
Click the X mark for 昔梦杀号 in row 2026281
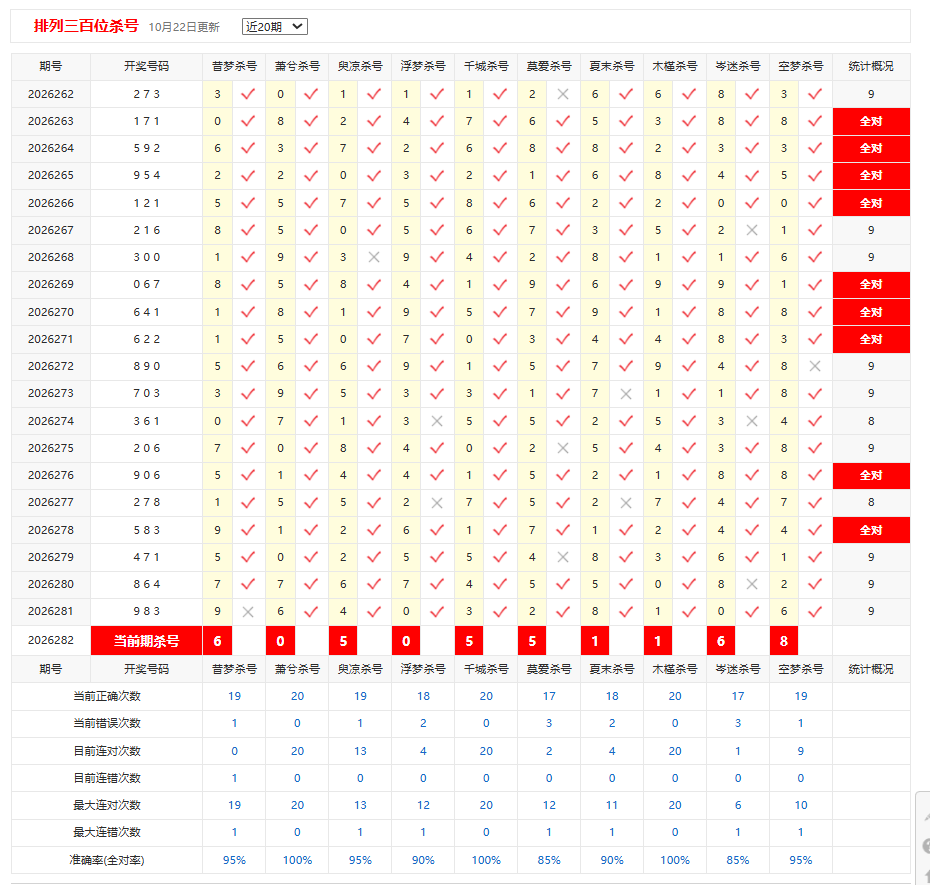pyautogui.click(x=248, y=612)
